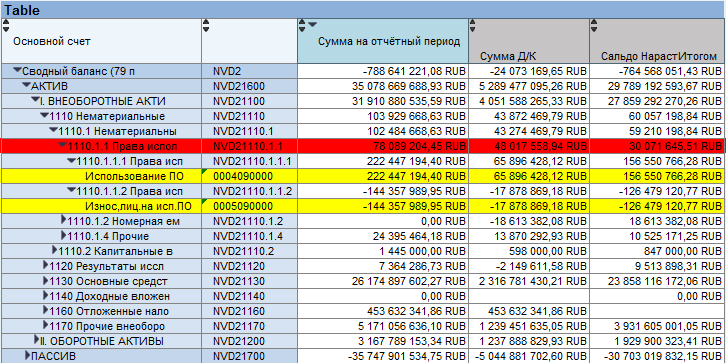Click sort icon in Сумма Д/К column

[x=473, y=25]
